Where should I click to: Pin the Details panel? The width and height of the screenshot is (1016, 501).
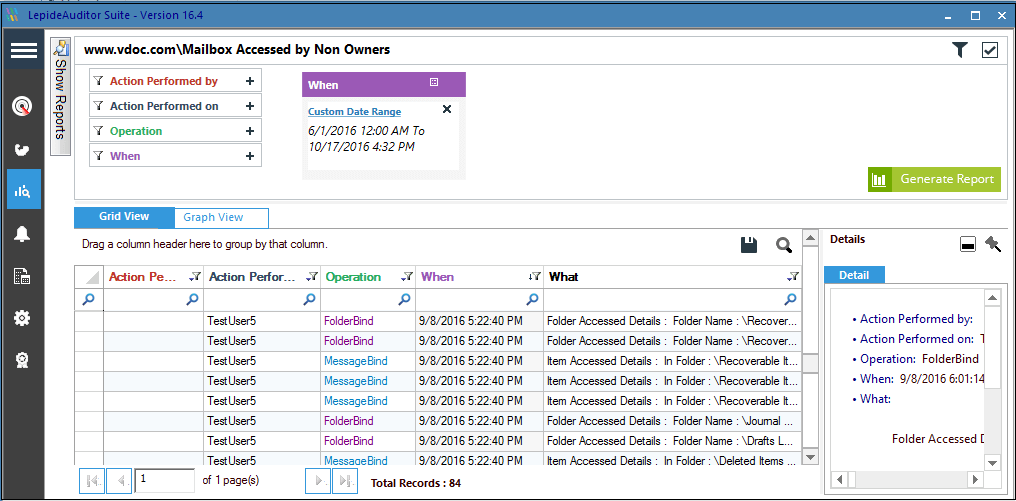(993, 244)
